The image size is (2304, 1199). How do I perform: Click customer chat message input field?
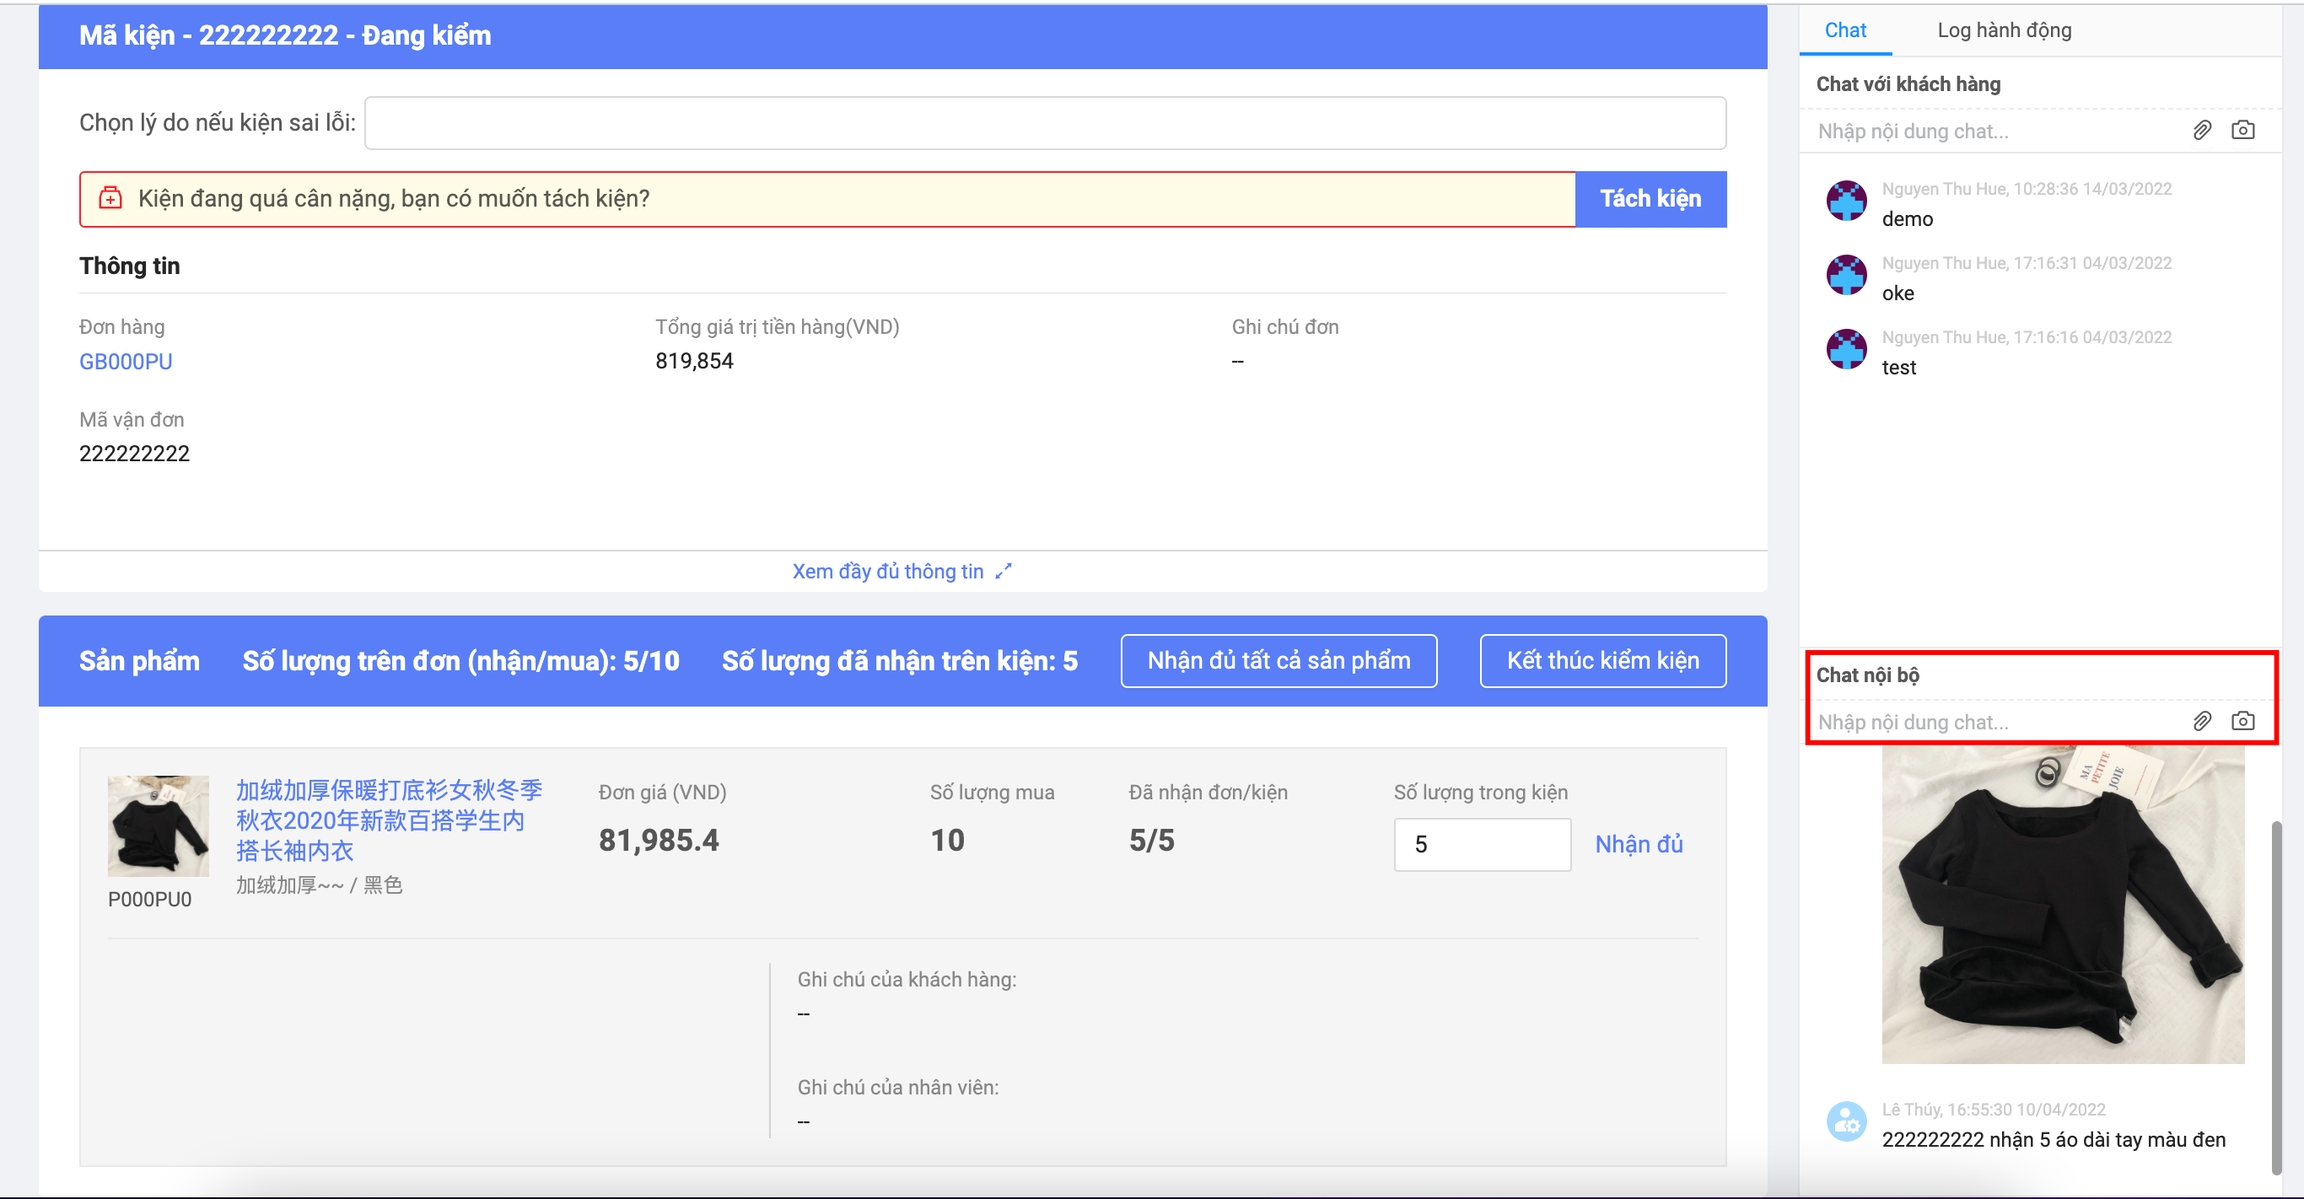point(1995,131)
